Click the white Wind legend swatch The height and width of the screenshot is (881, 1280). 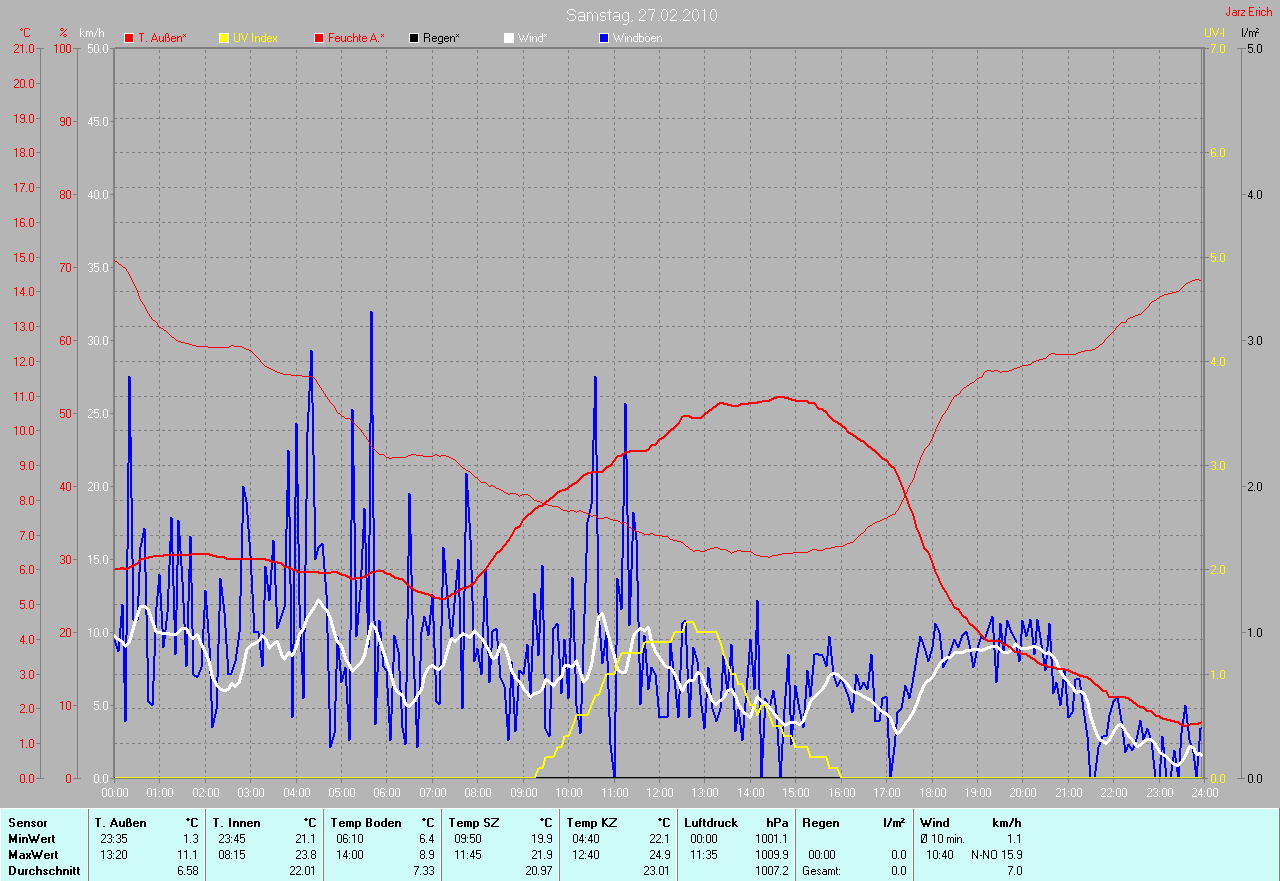point(508,38)
